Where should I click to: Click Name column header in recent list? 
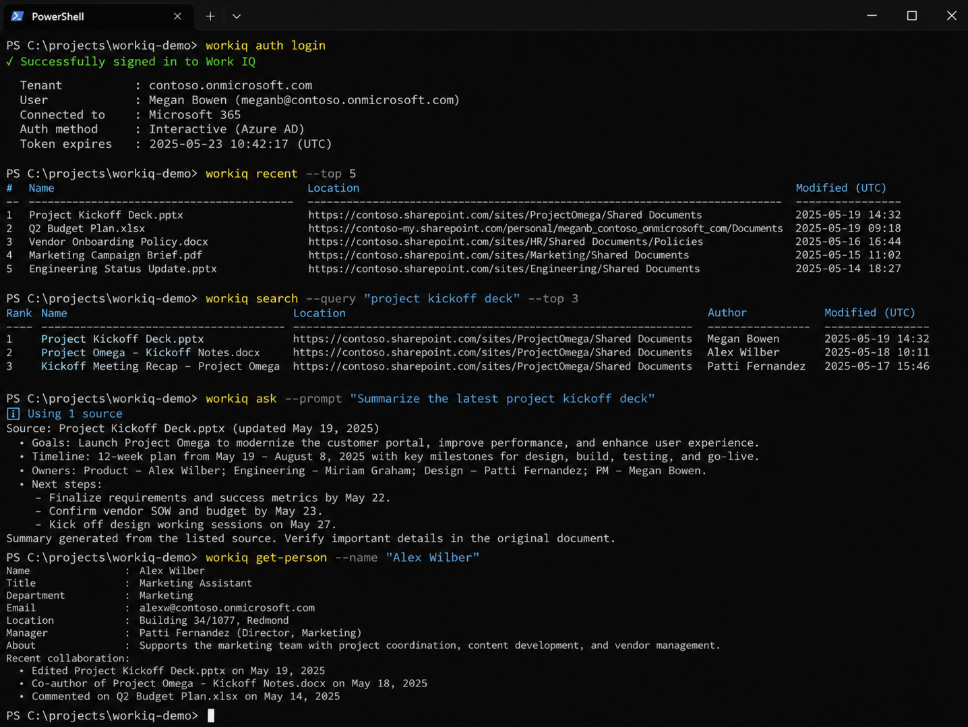[x=41, y=188]
